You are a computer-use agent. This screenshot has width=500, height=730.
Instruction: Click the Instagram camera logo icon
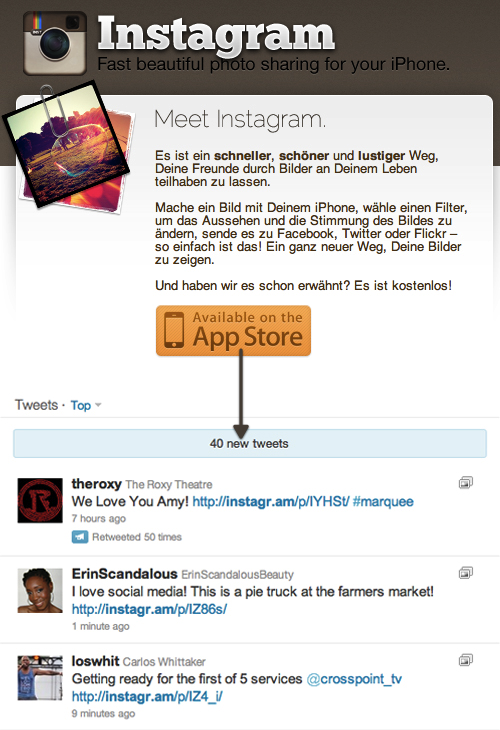pyautogui.click(x=55, y=43)
